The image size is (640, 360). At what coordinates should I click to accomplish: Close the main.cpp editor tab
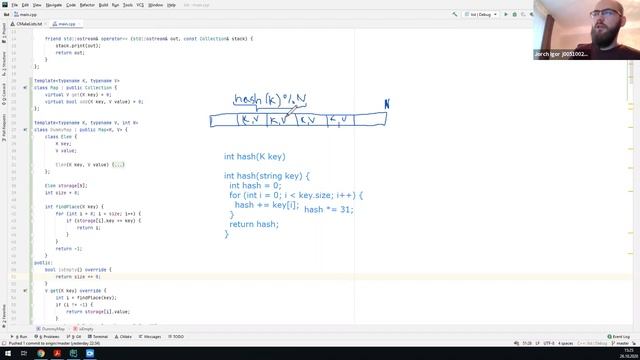click(x=79, y=24)
